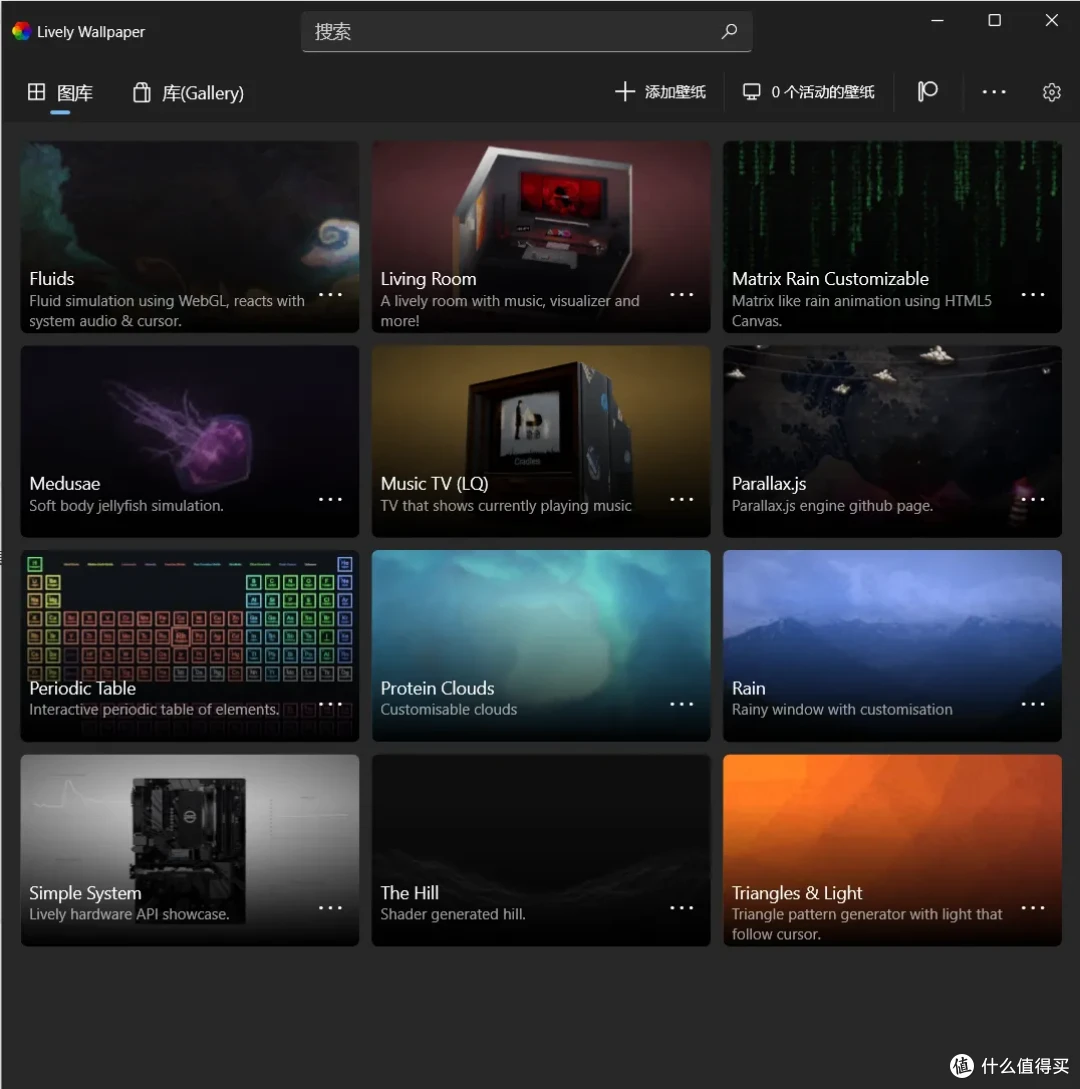Open more options for The Hill wallpaper
Viewport: 1080px width, 1089px height.
[x=681, y=908]
